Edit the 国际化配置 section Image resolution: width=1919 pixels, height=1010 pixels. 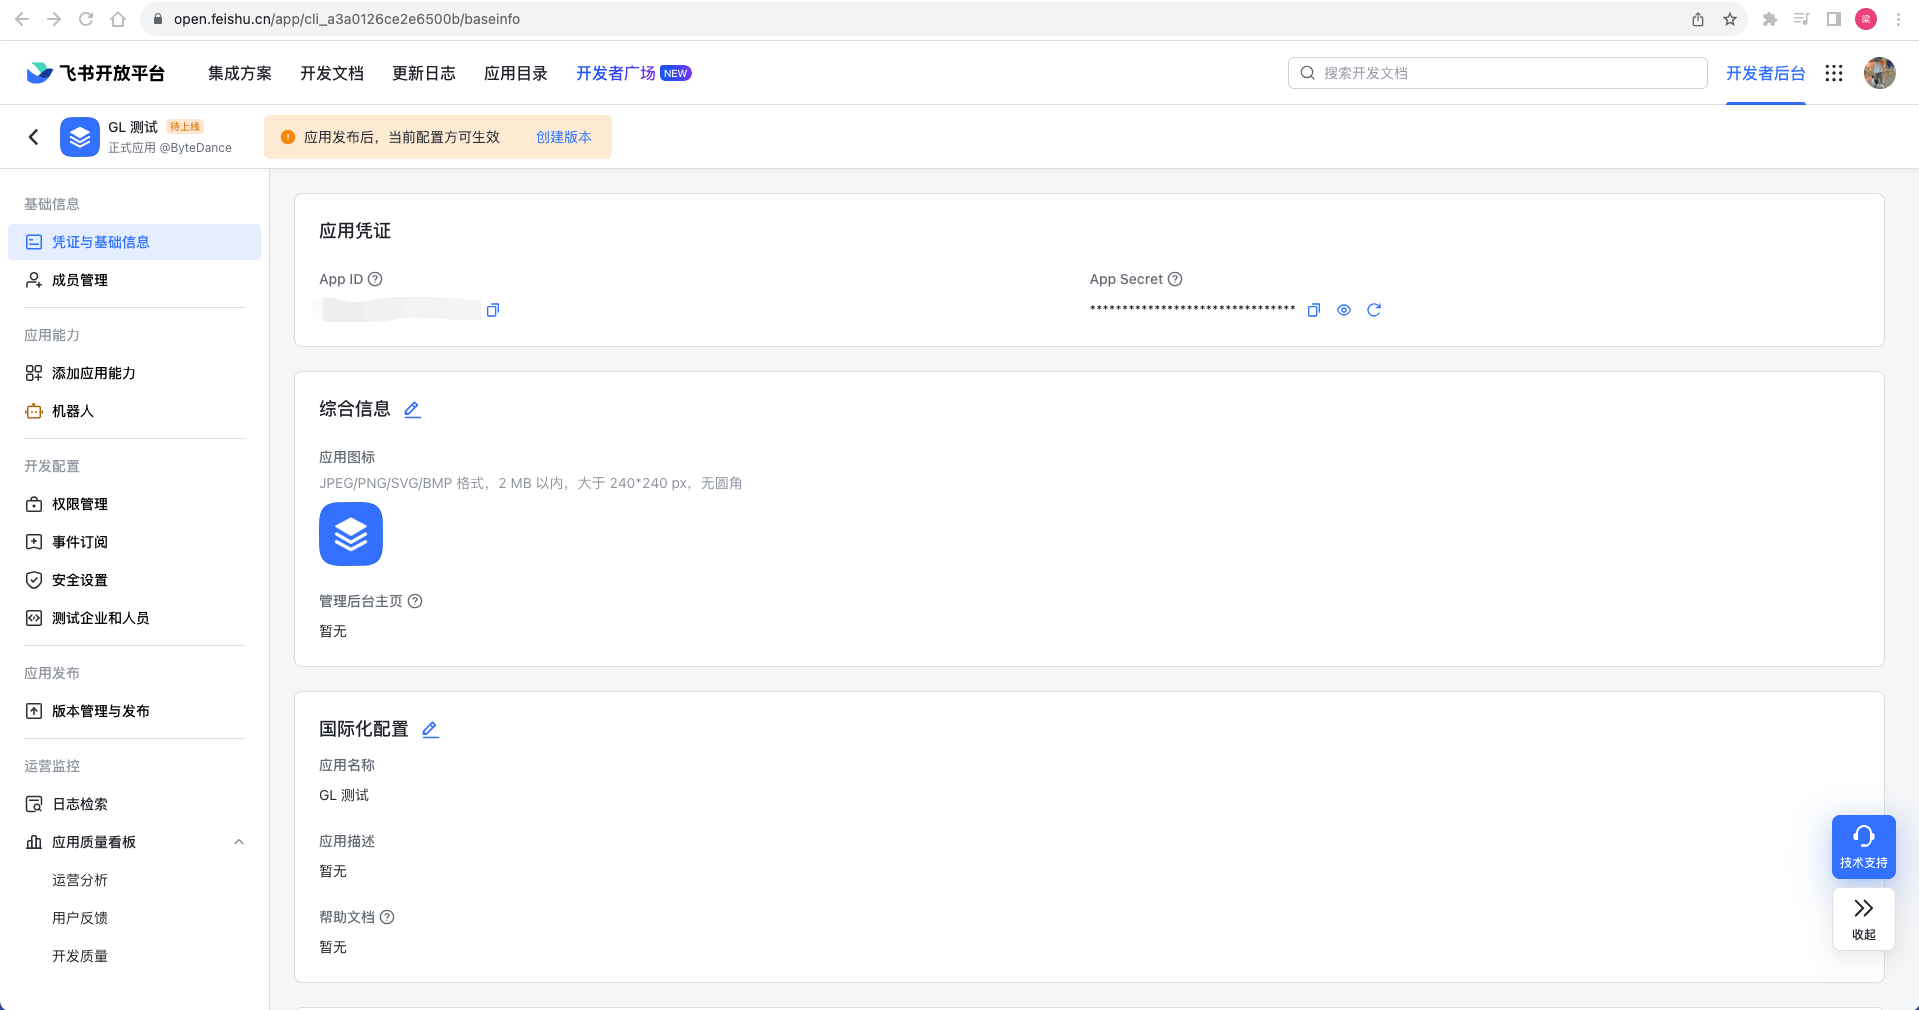coord(430,729)
